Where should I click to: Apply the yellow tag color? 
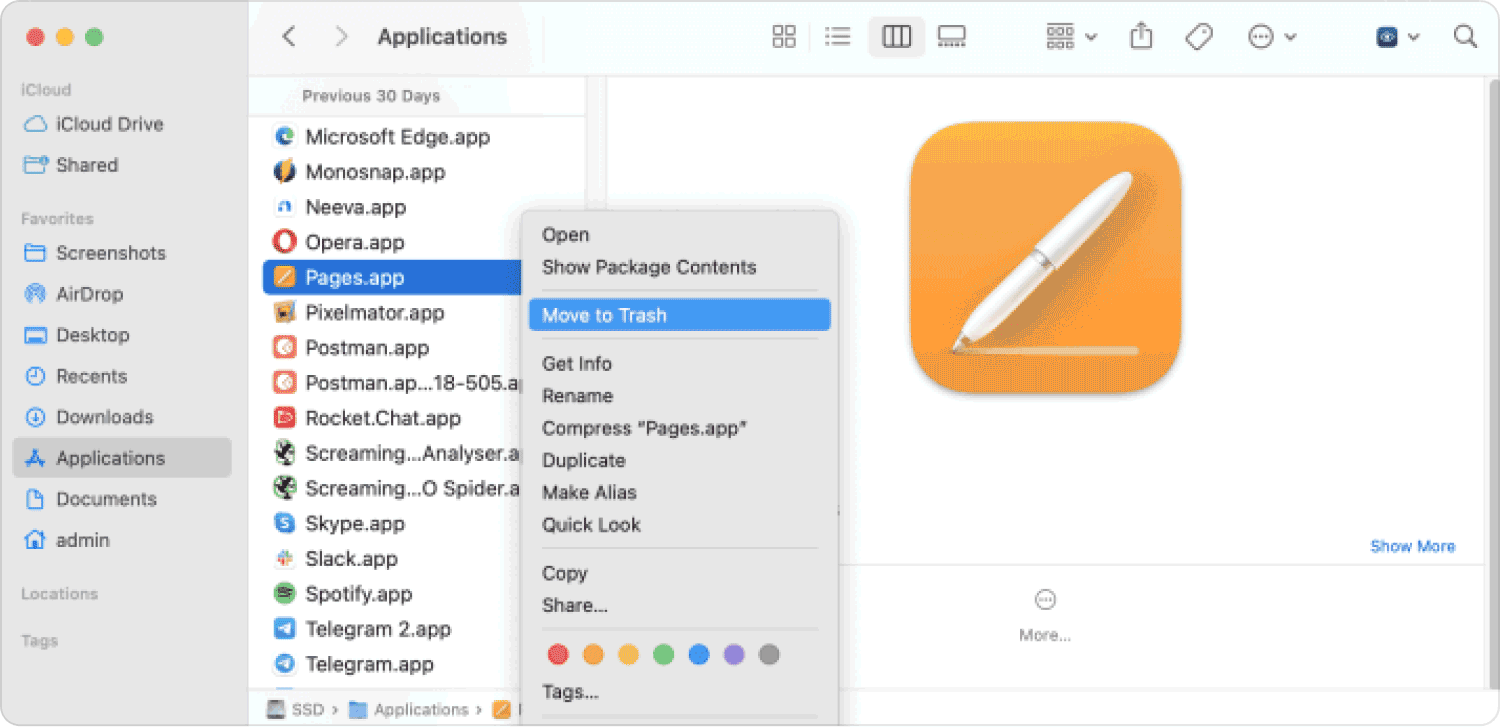click(x=628, y=655)
